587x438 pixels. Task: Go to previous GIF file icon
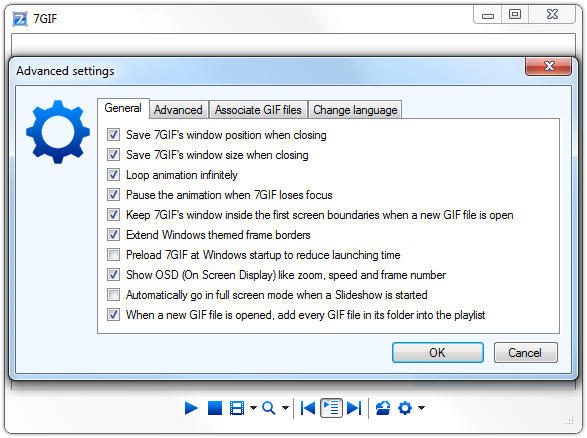point(308,408)
